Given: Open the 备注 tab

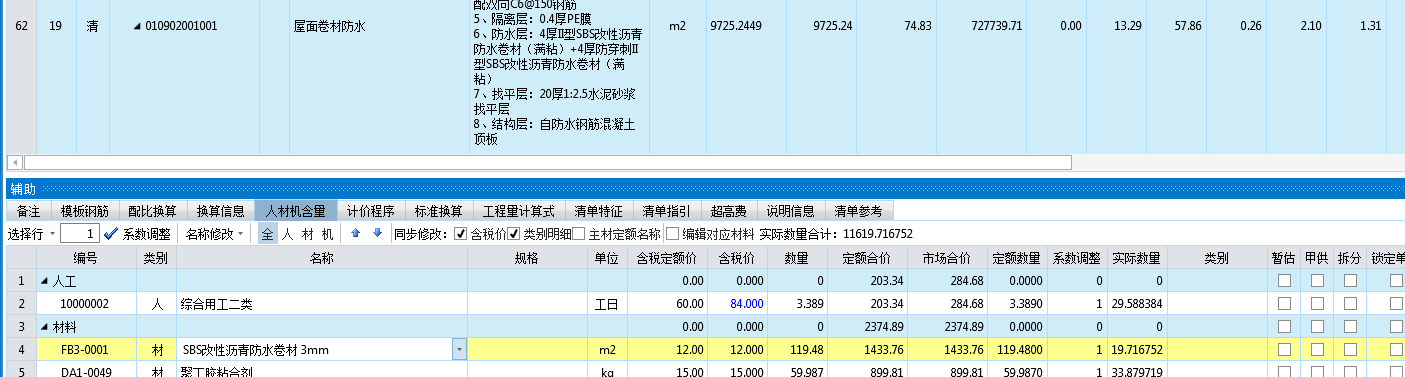Looking at the screenshot, I should pos(29,211).
